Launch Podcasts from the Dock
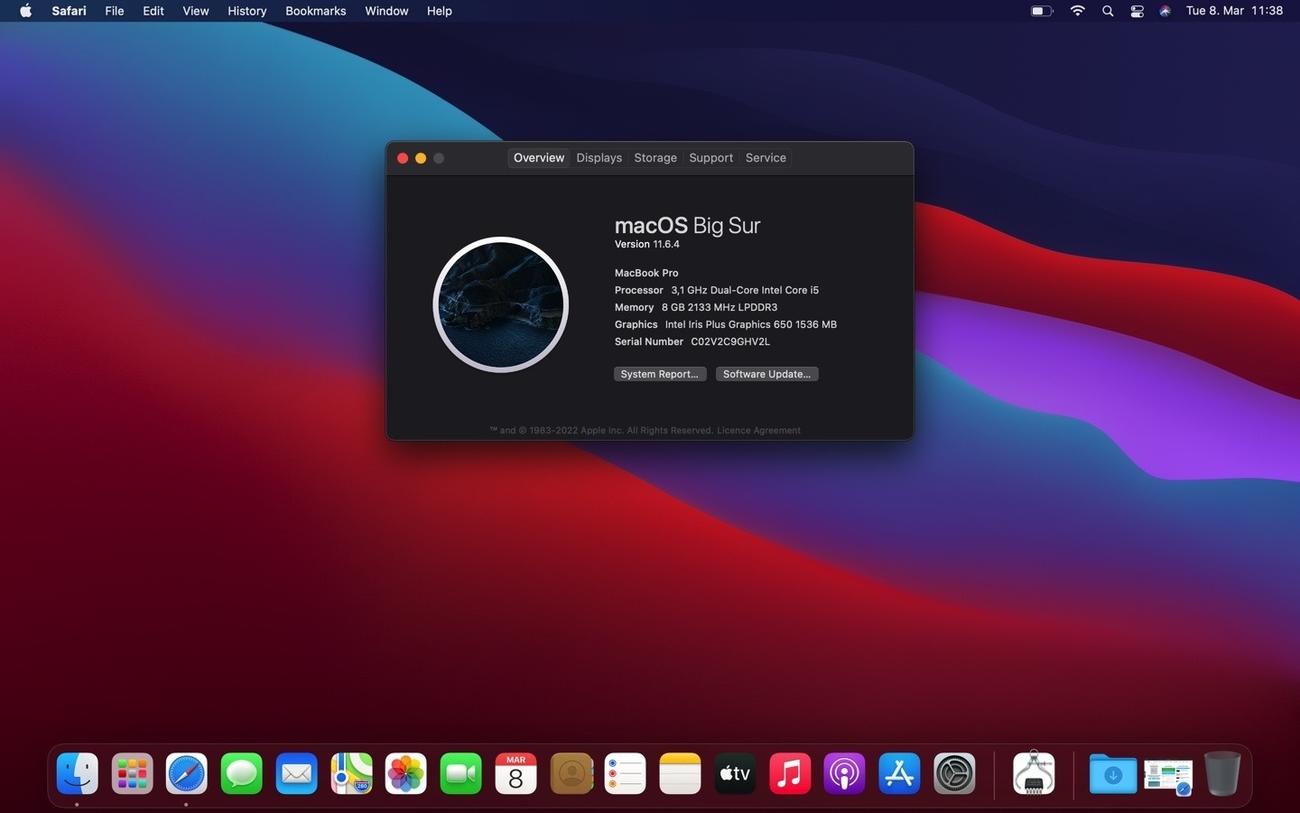 (844, 774)
